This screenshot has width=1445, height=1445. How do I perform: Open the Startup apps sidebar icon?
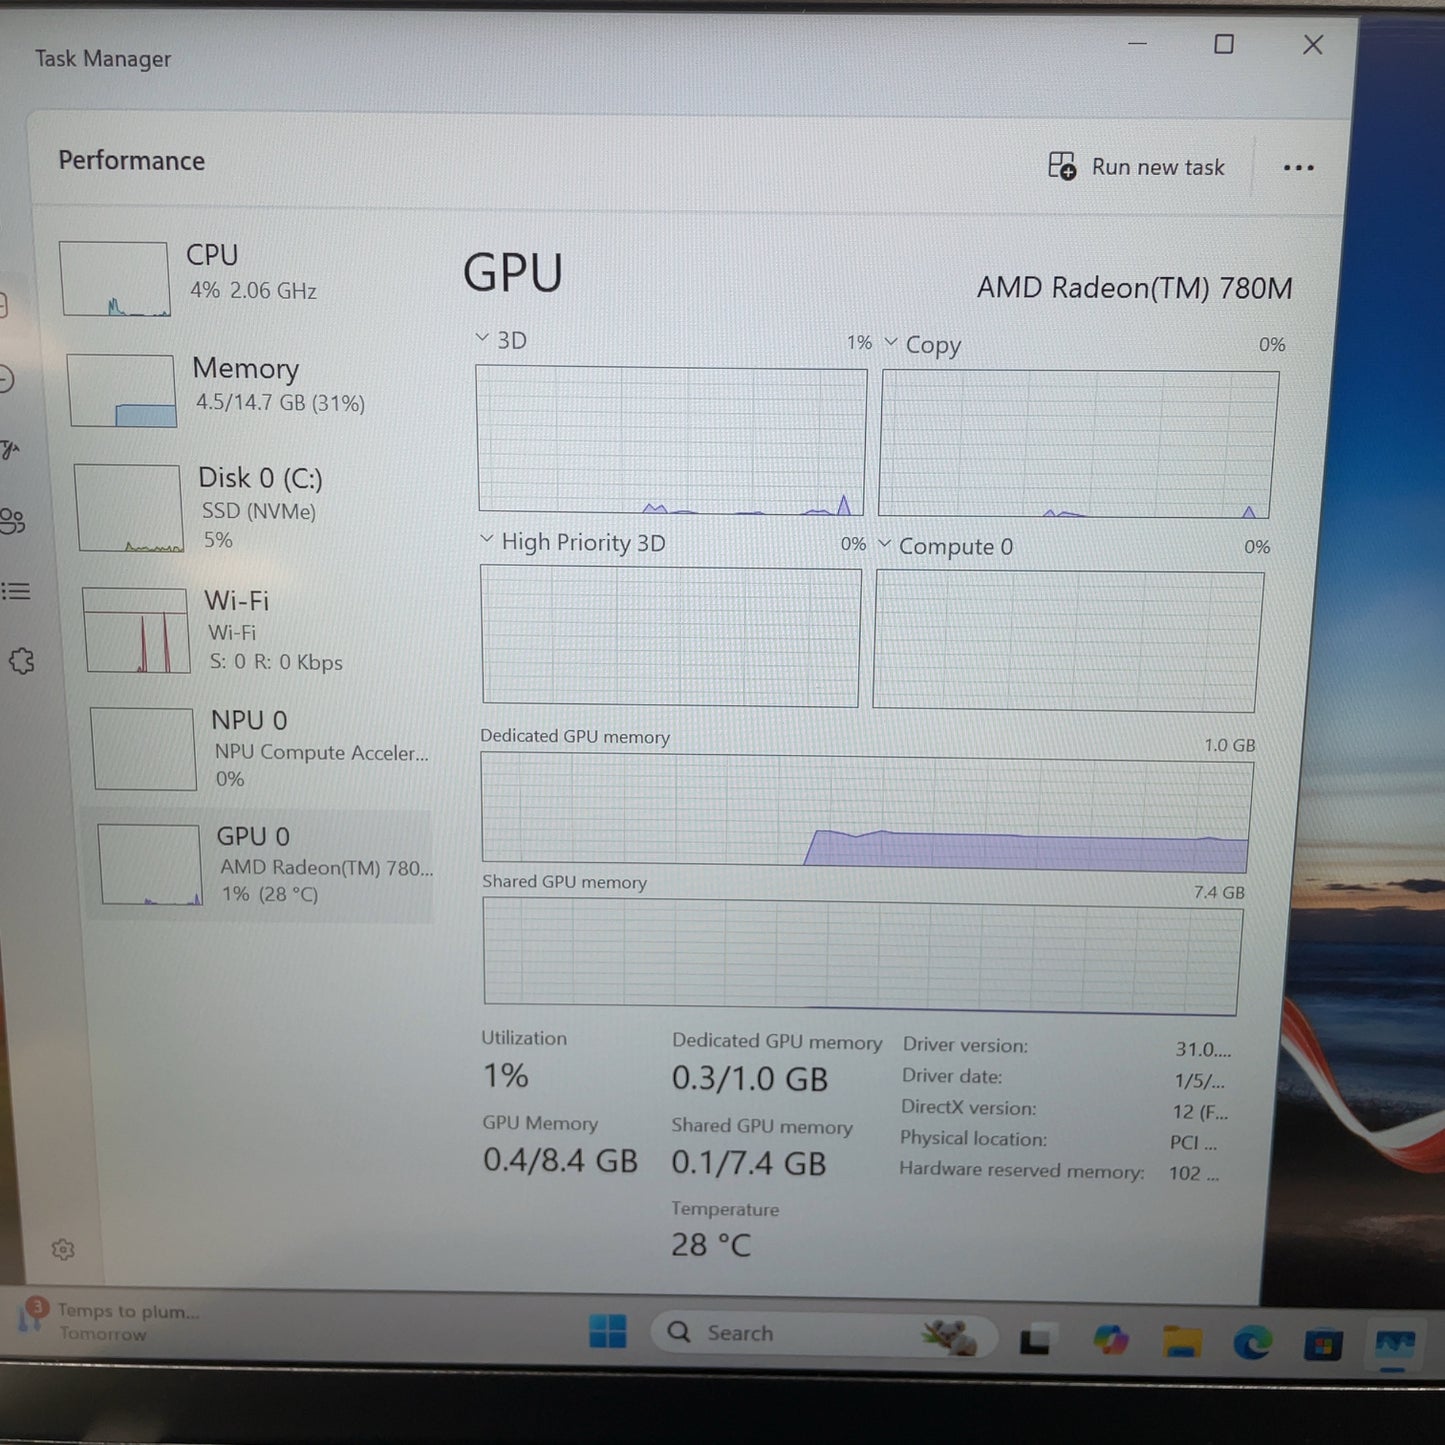9,450
